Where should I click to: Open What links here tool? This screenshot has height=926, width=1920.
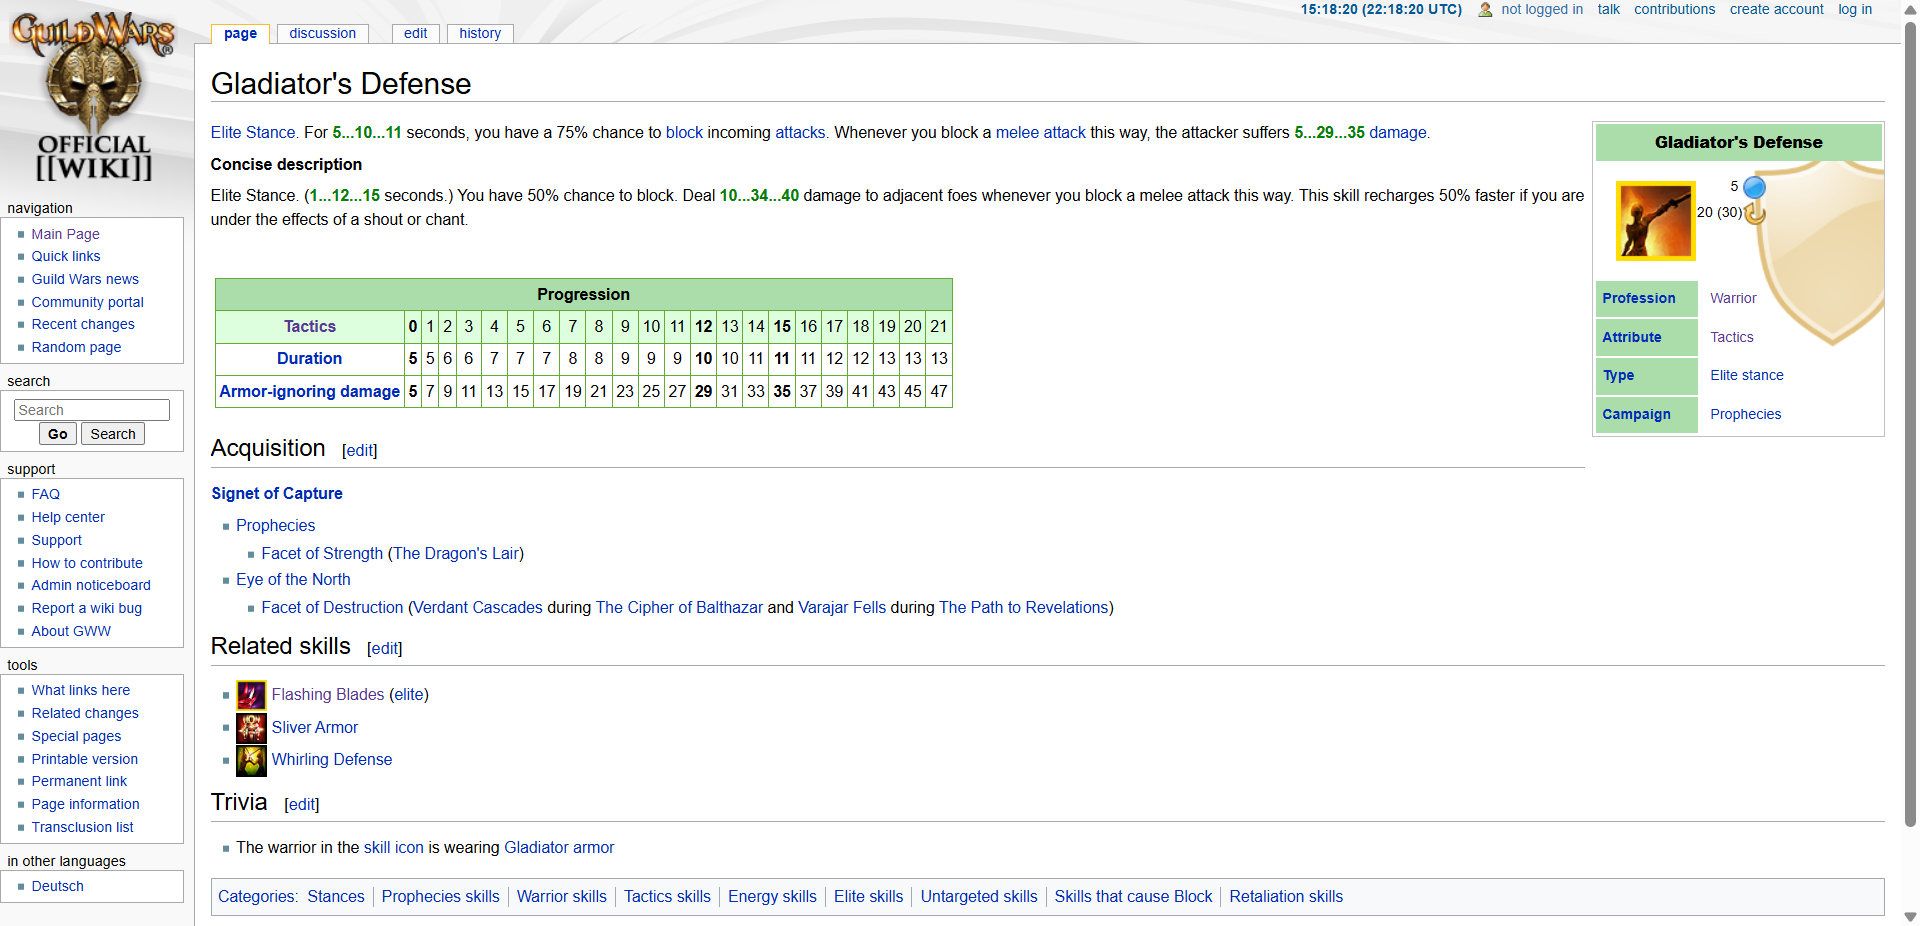(80, 690)
